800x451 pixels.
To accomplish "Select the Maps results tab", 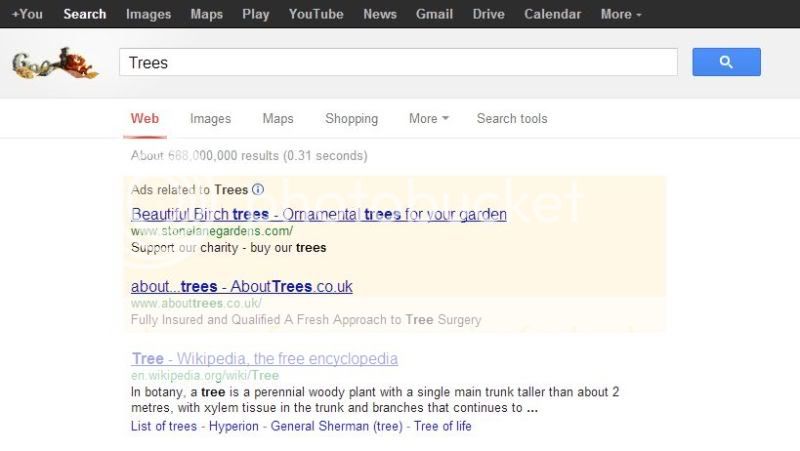I will click(x=278, y=119).
